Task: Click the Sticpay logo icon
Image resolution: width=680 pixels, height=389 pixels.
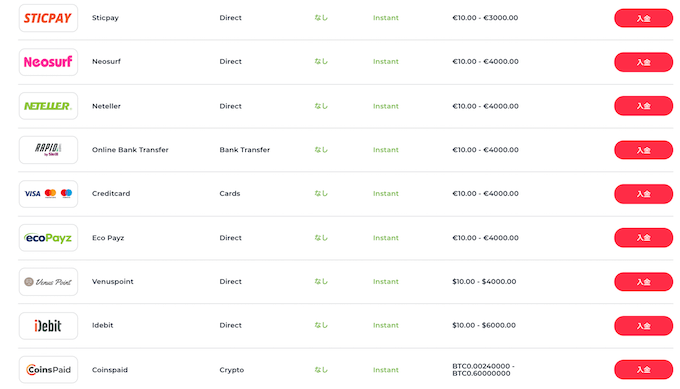Action: (48, 18)
